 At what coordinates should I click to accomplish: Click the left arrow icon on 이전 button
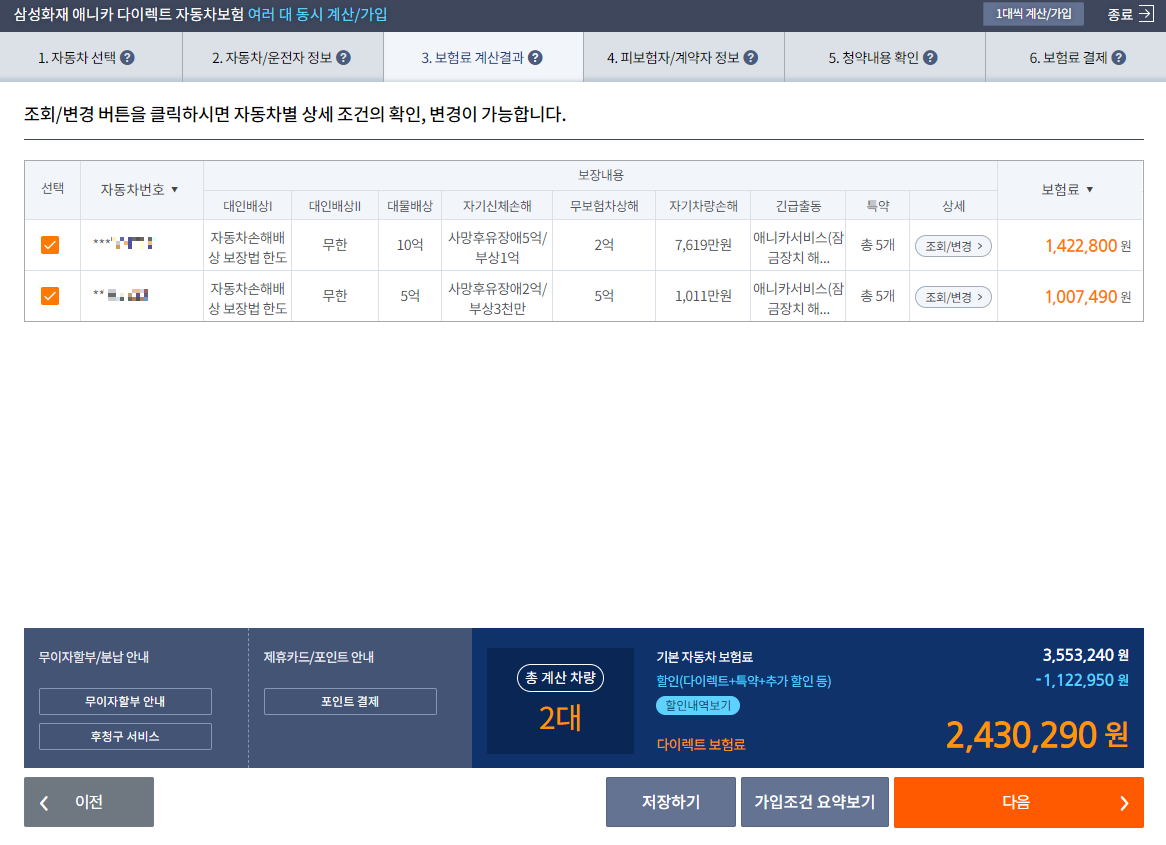click(45, 803)
